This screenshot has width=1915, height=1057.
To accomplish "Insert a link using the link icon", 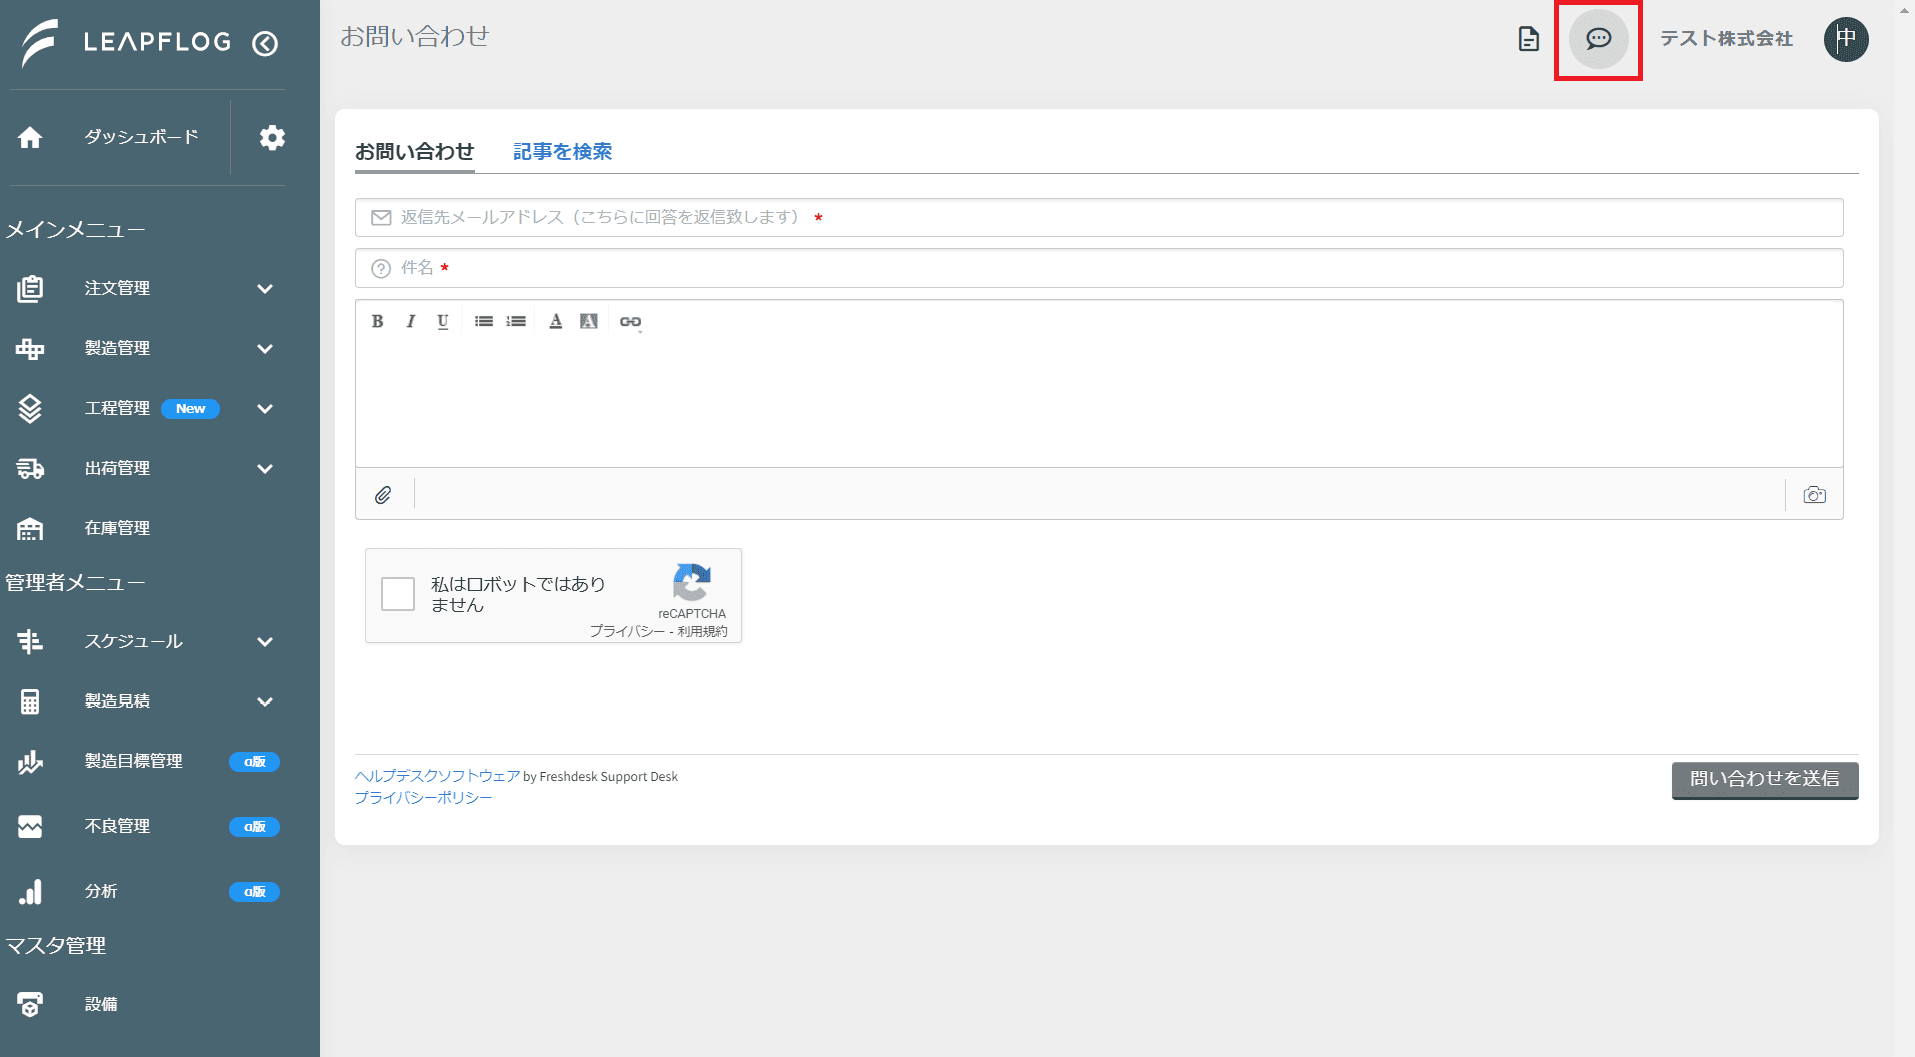I will point(630,321).
